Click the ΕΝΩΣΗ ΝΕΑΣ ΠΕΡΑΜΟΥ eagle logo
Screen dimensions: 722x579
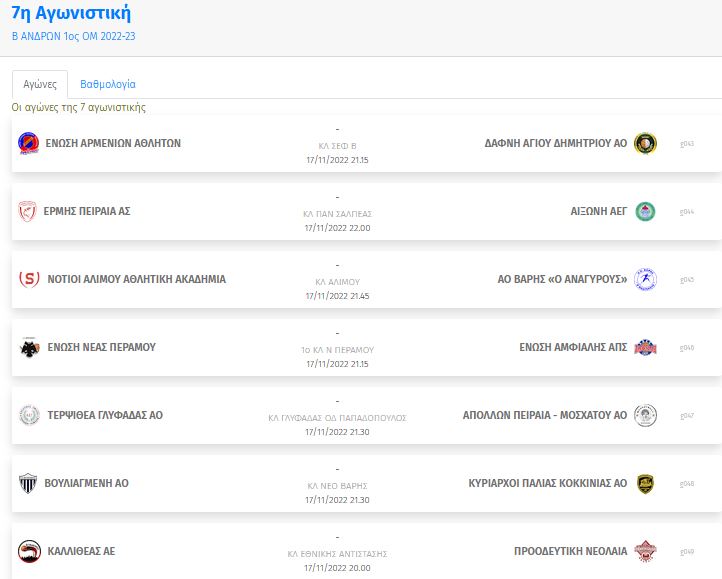[x=29, y=347]
